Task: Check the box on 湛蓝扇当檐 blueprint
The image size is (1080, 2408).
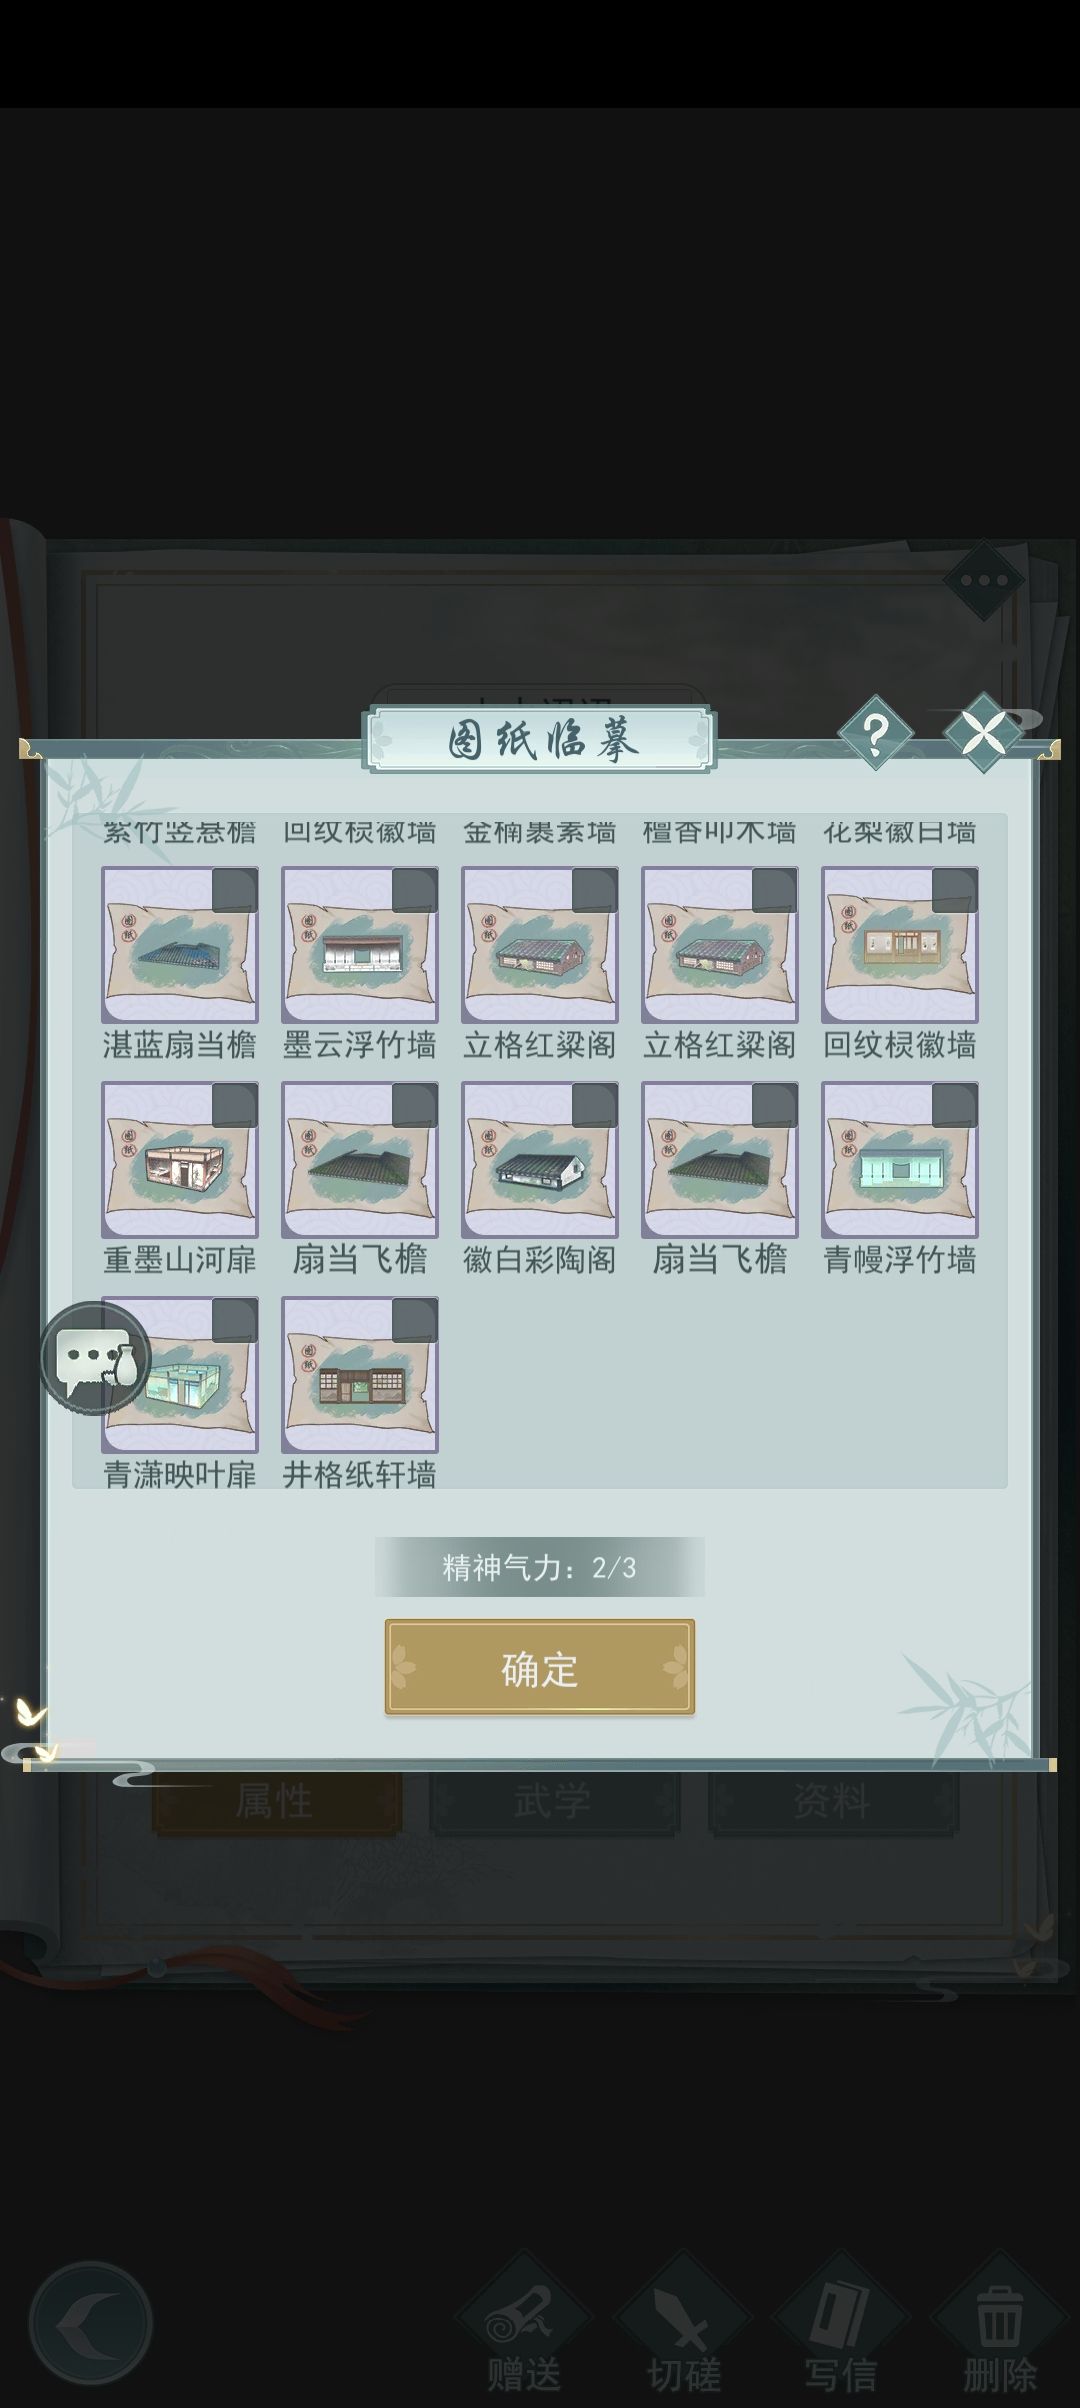Action: click(x=235, y=890)
